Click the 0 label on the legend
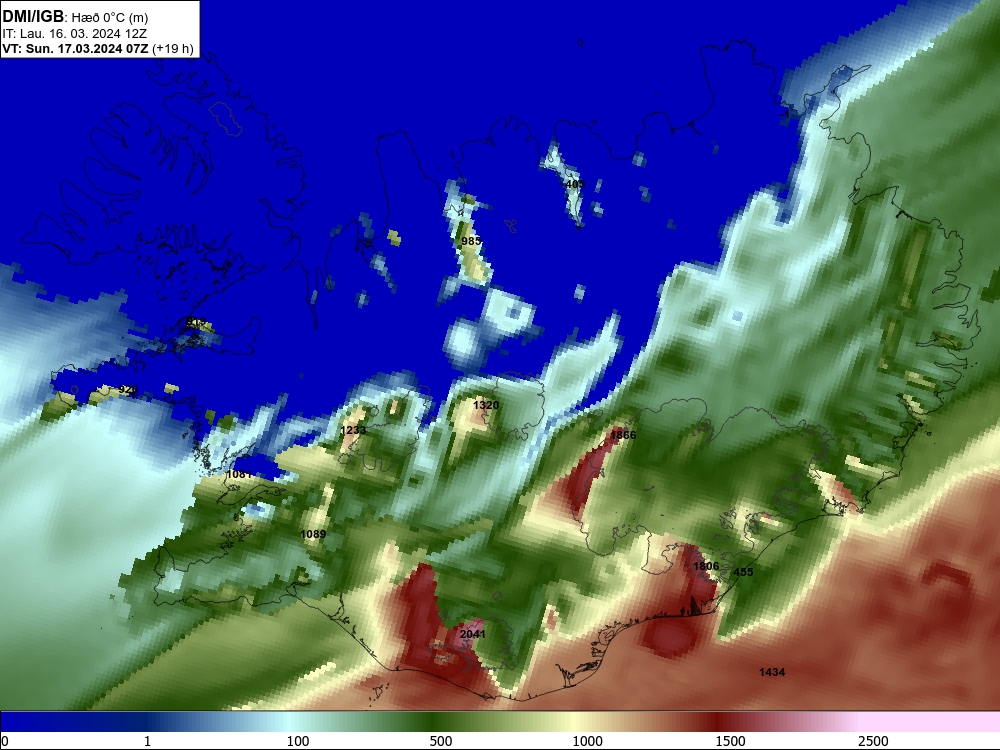 5,741
